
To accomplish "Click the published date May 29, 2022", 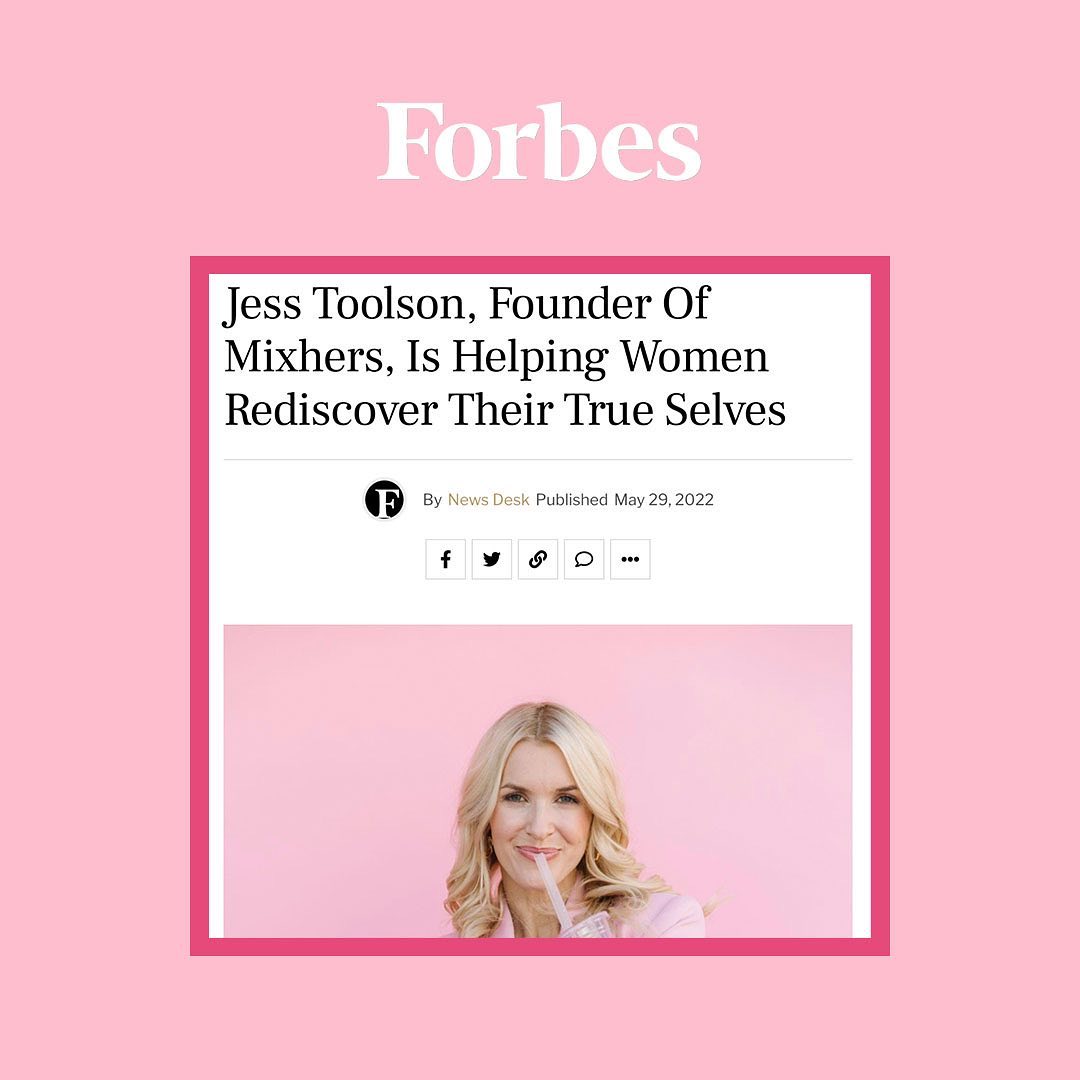I will pyautogui.click(x=664, y=499).
